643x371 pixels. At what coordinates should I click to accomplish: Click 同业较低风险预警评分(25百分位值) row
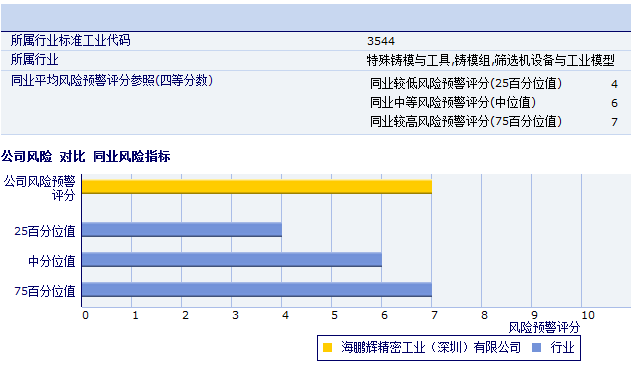tap(494, 84)
